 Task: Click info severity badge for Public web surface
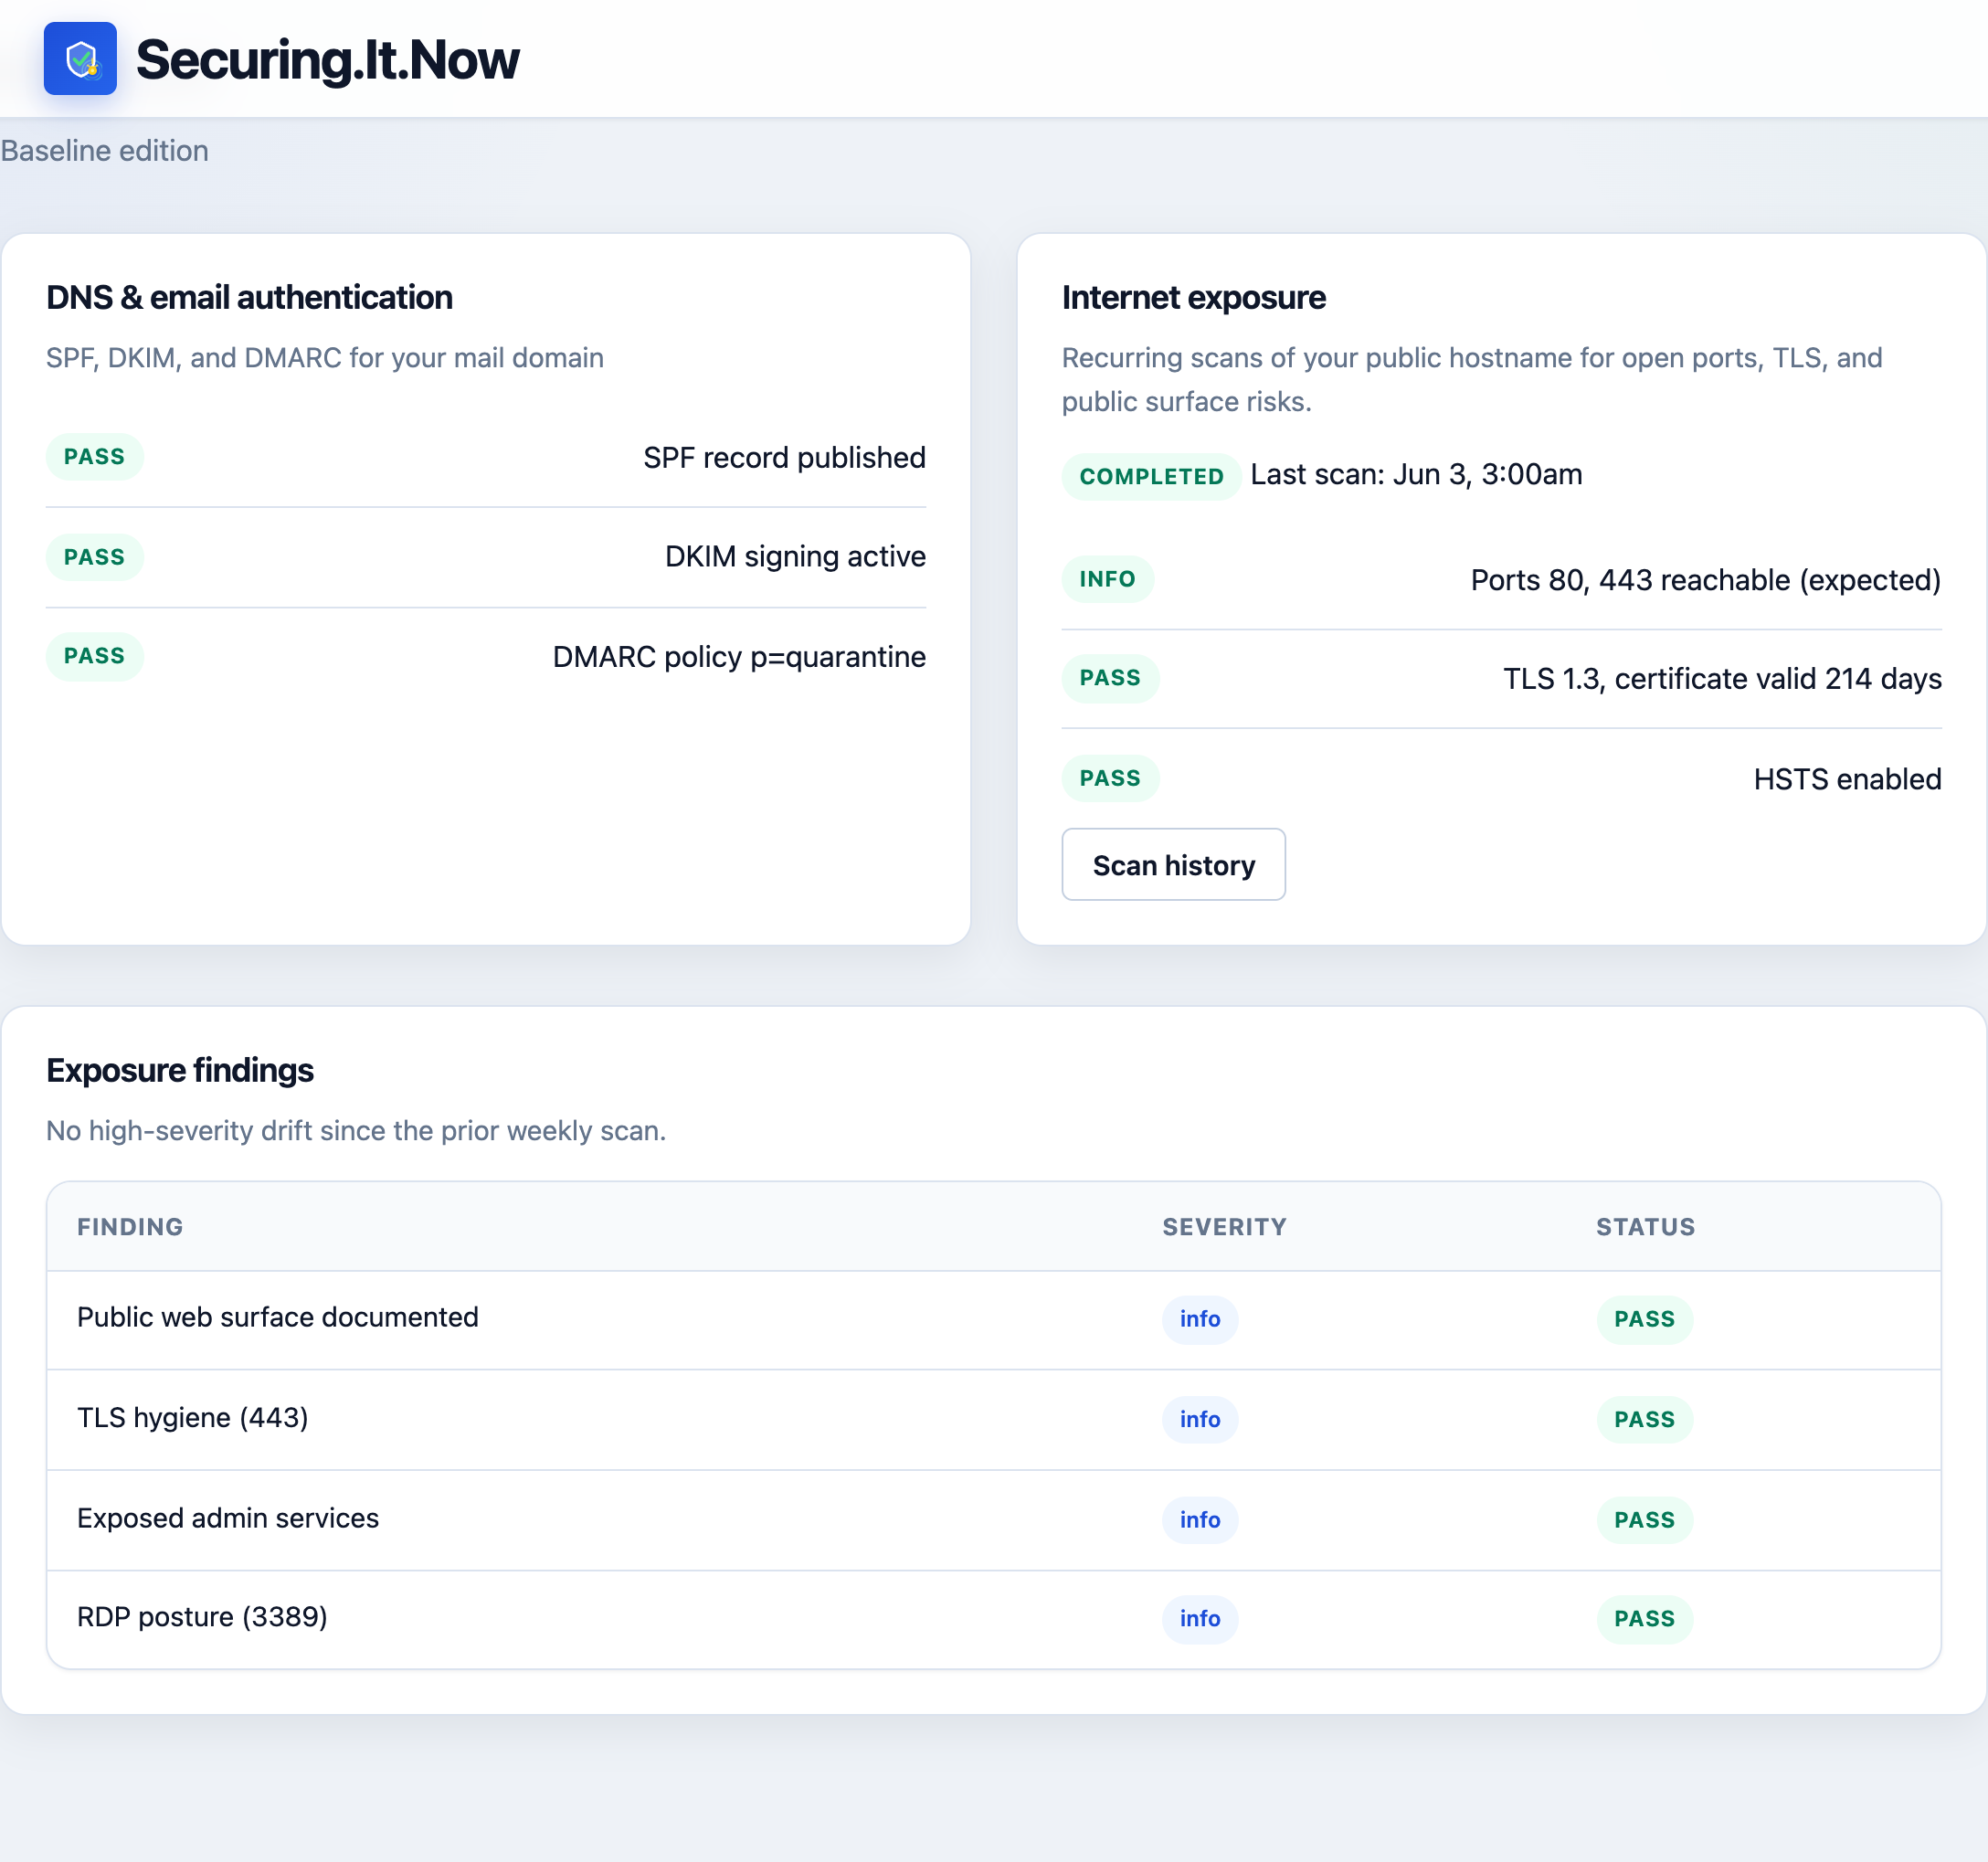[1199, 1319]
